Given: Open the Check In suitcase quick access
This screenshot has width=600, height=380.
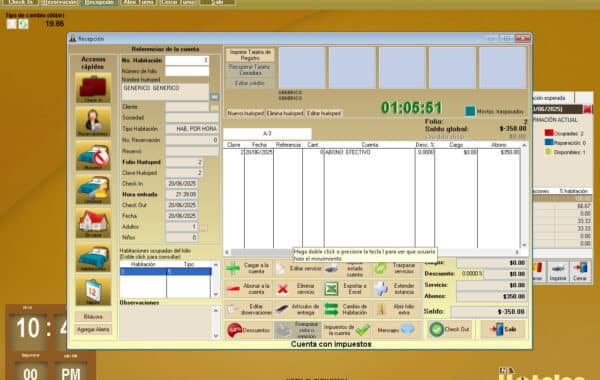Looking at the screenshot, I should 93,88.
